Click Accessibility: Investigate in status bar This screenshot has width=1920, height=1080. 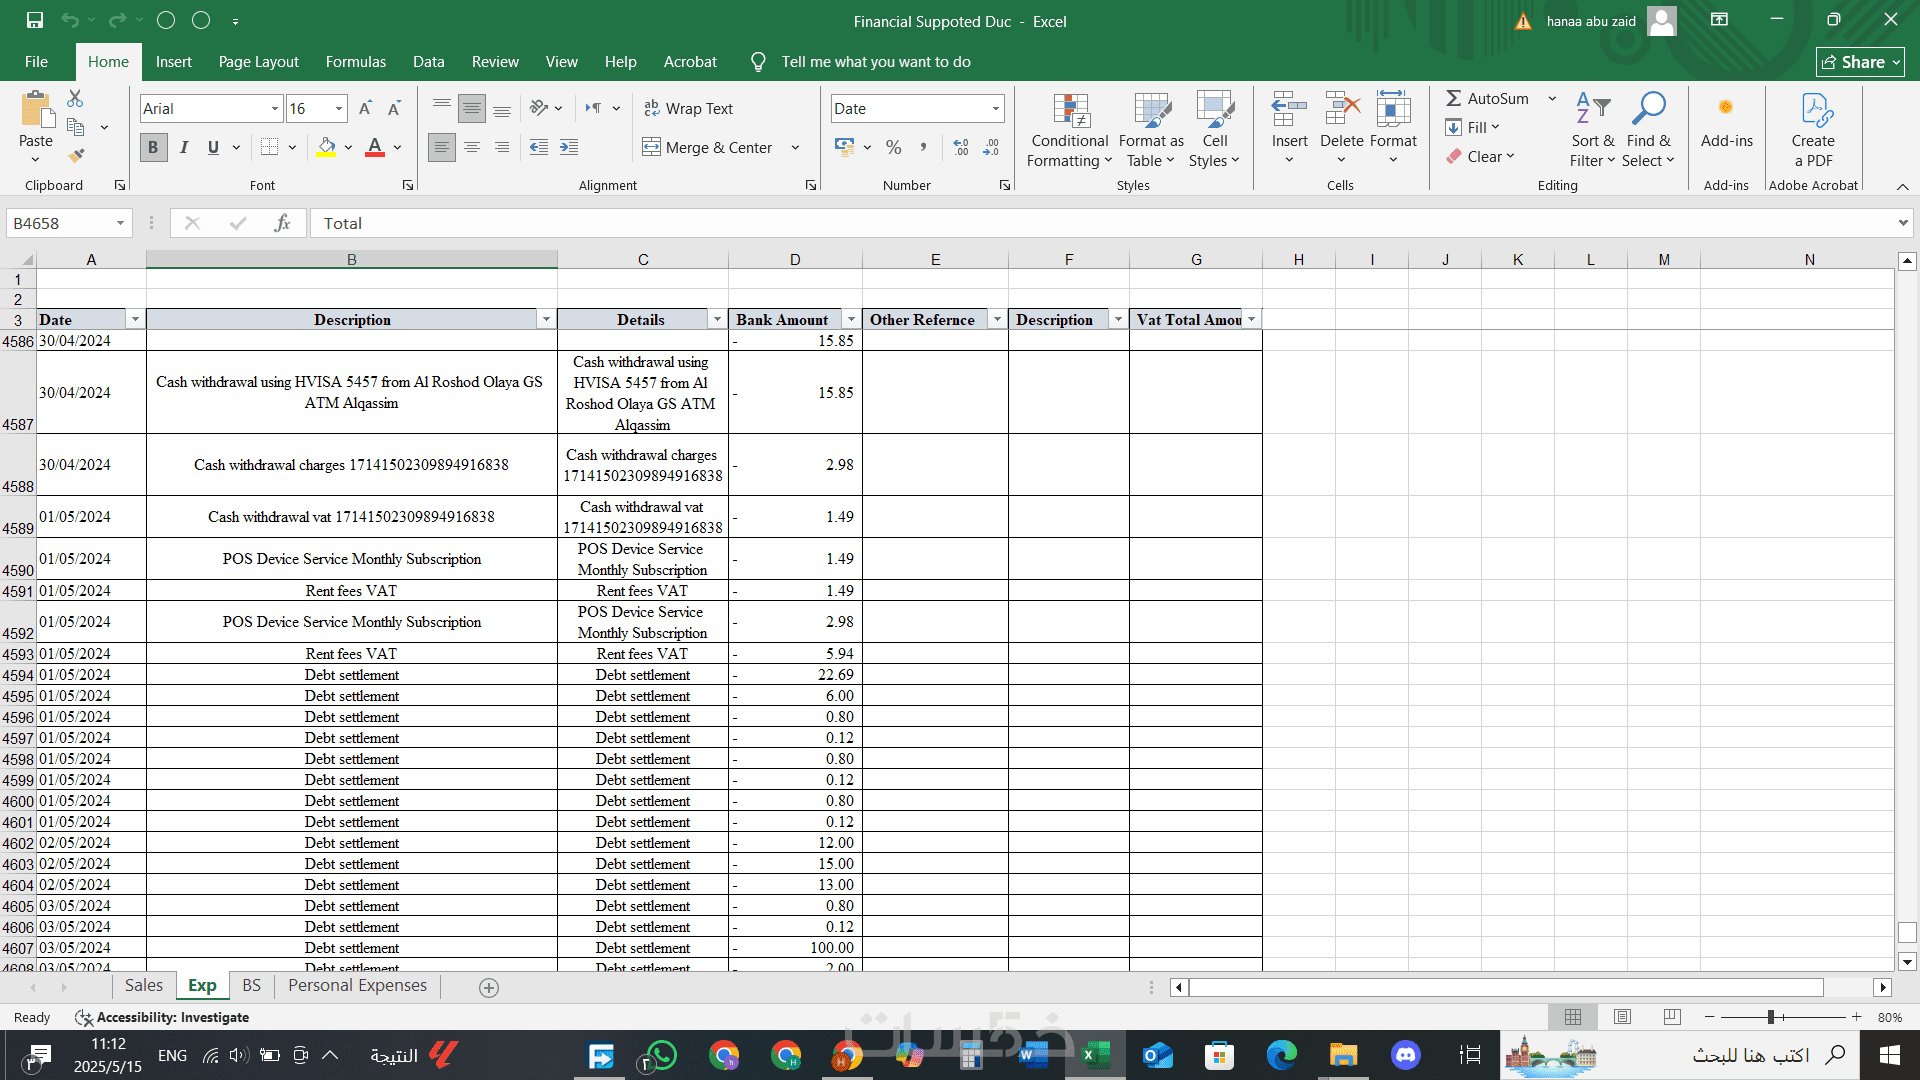click(x=172, y=1017)
